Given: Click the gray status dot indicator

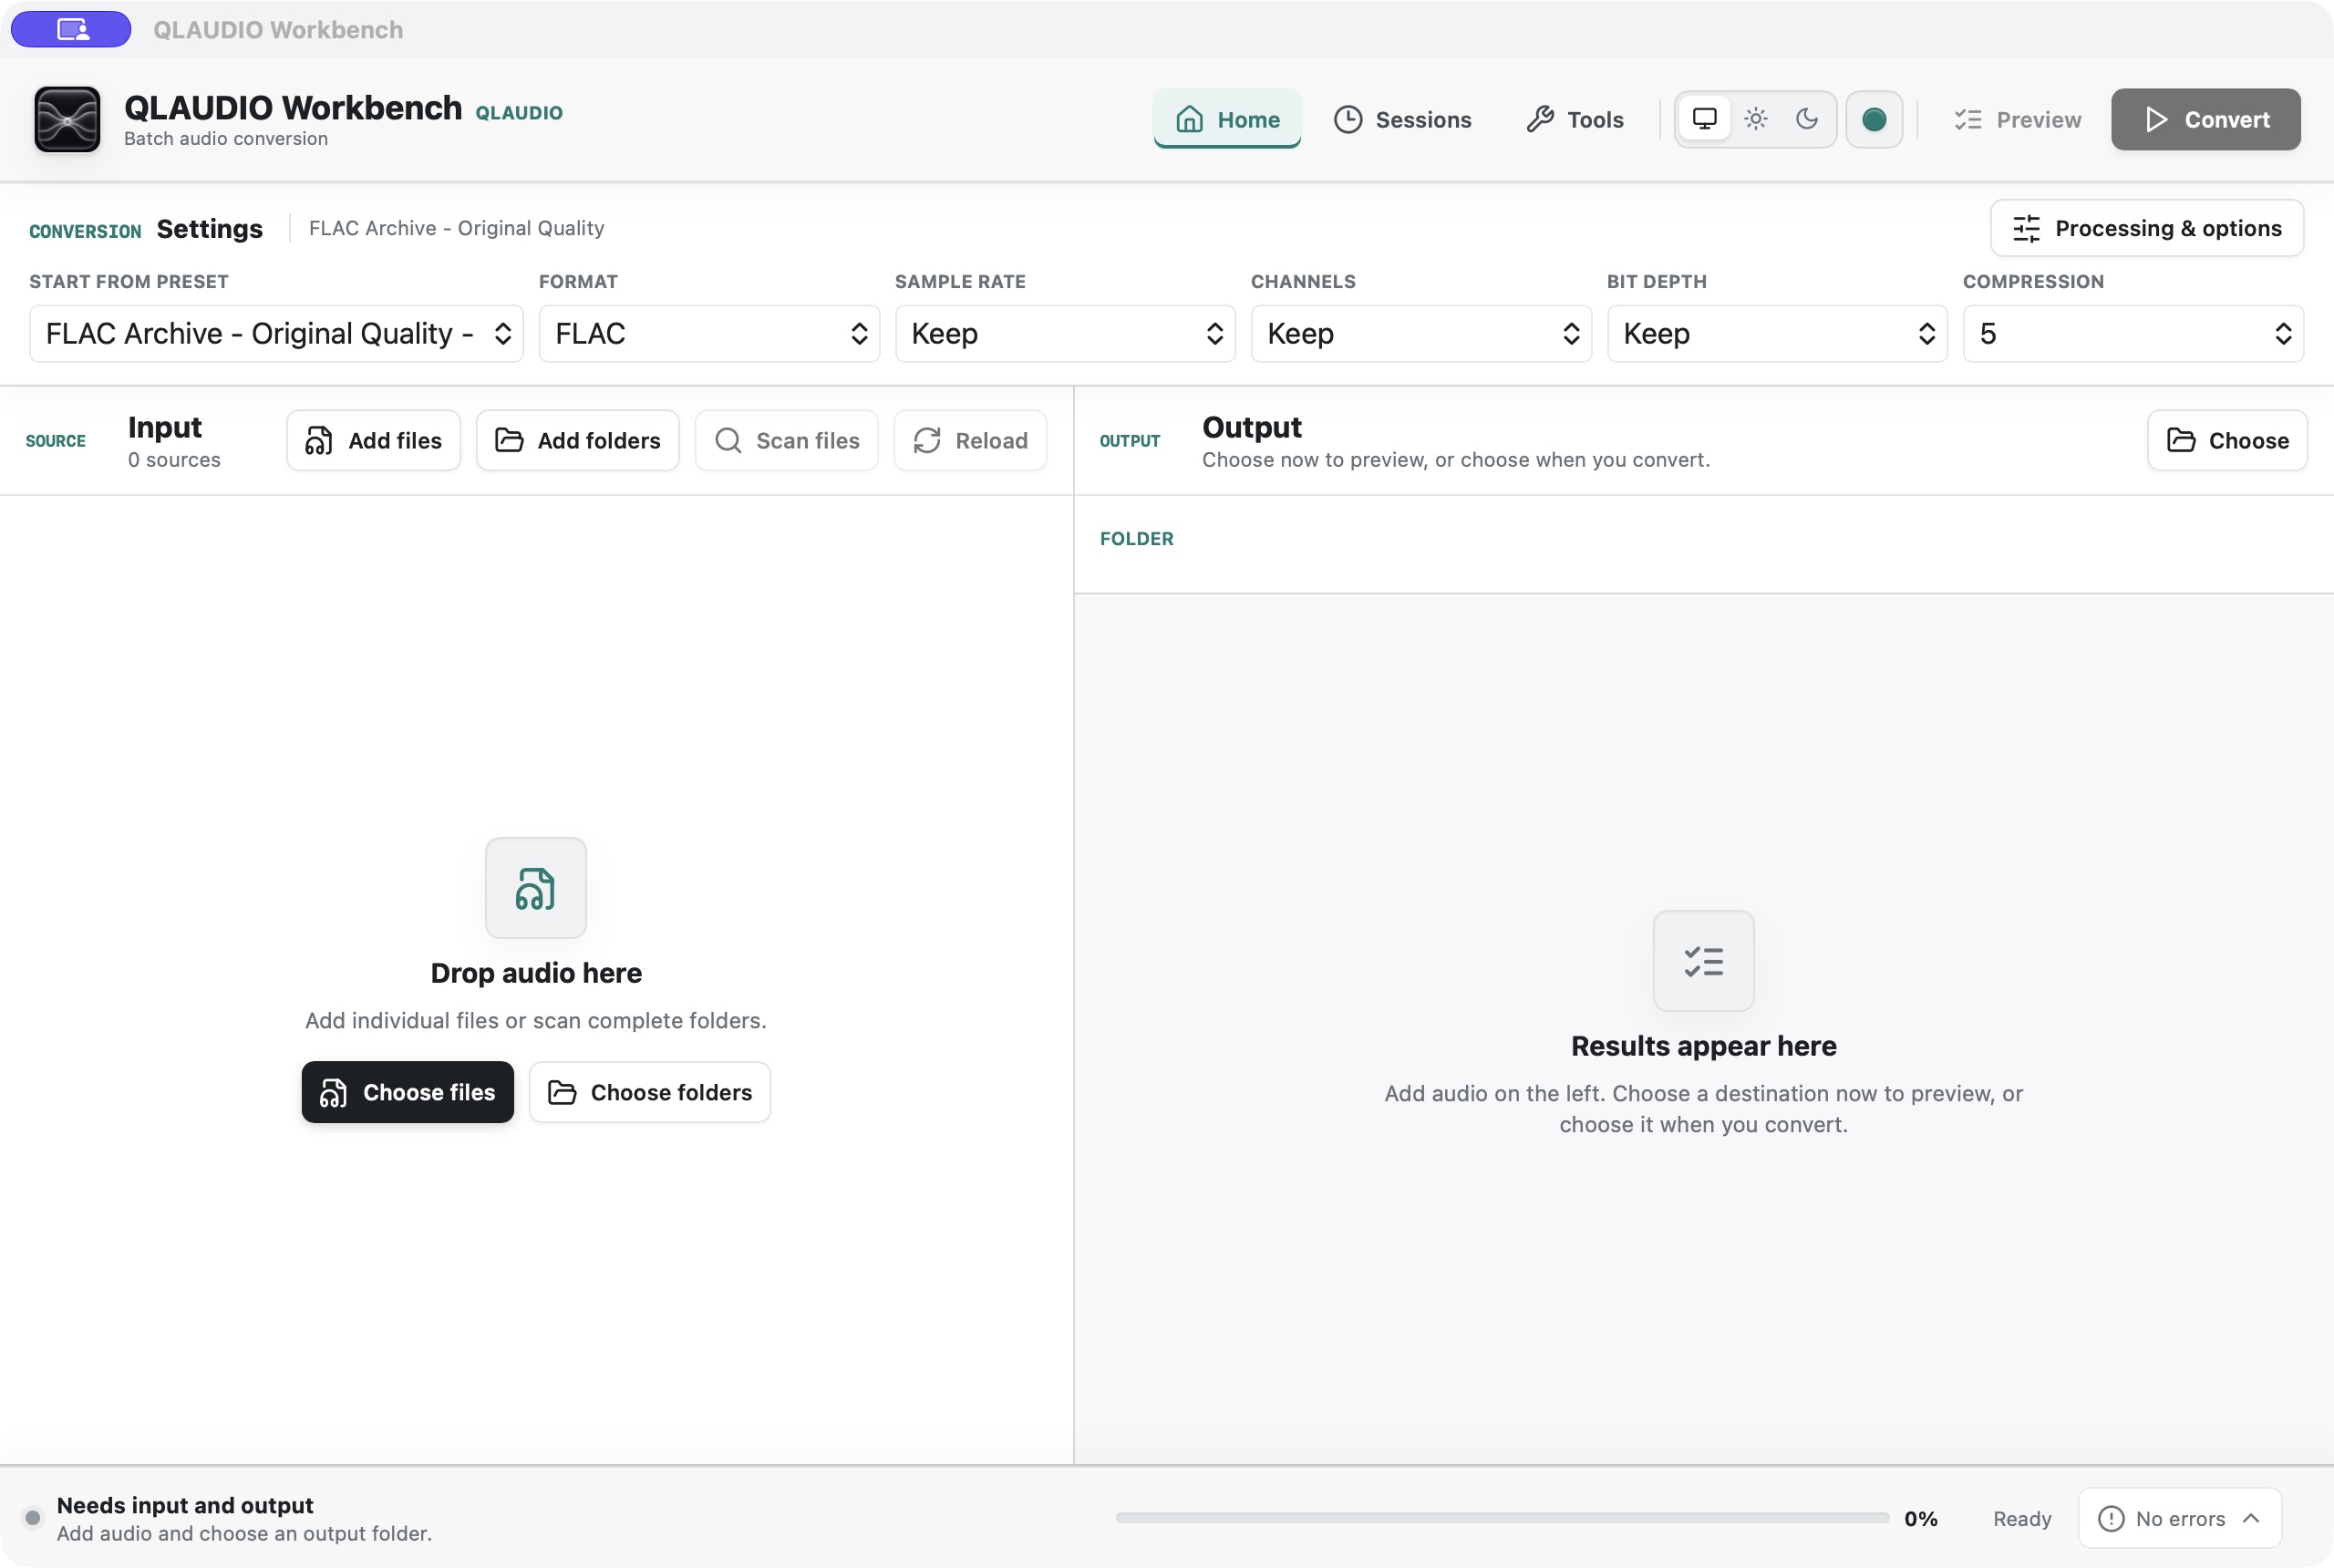Looking at the screenshot, I should 32,1518.
